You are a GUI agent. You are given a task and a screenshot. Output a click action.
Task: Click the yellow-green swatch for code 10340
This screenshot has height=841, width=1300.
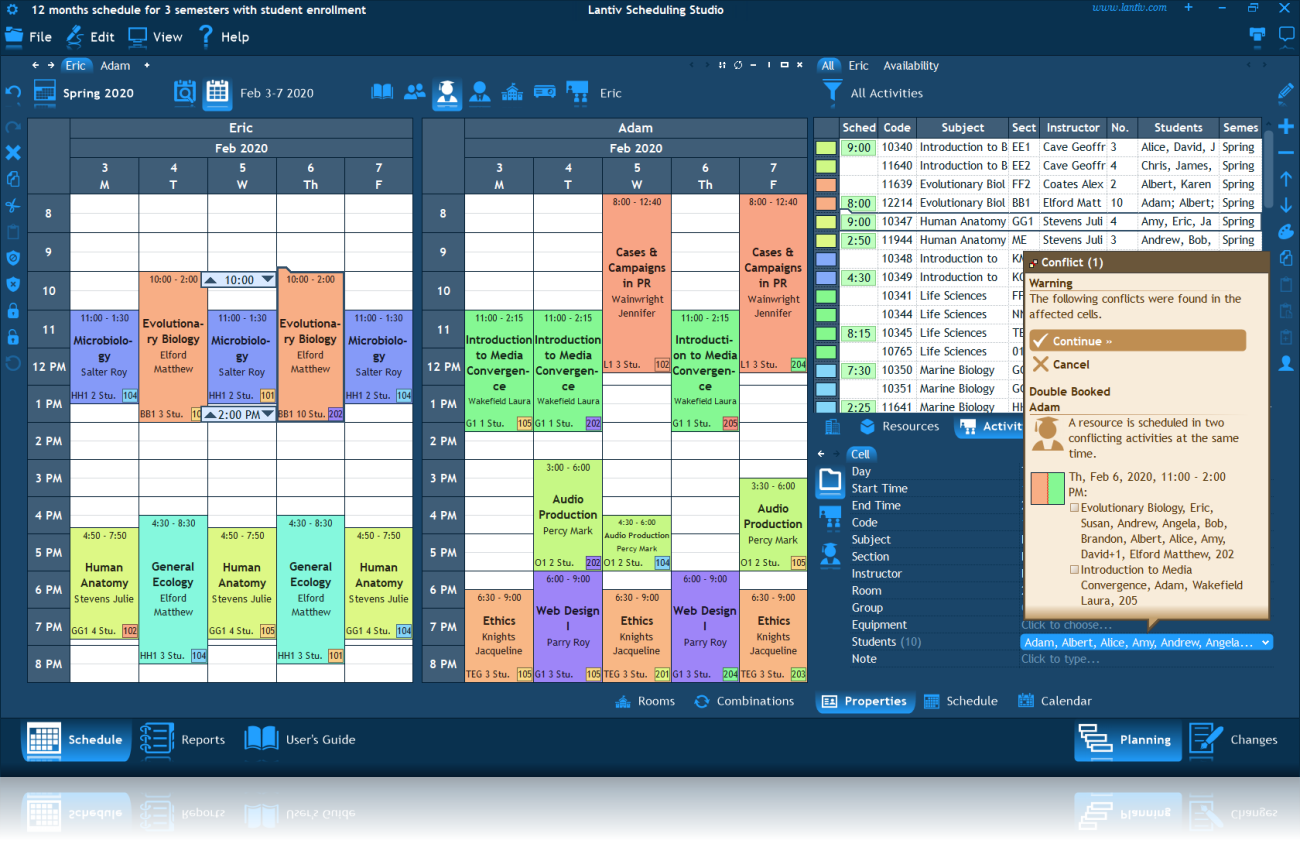tap(826, 147)
